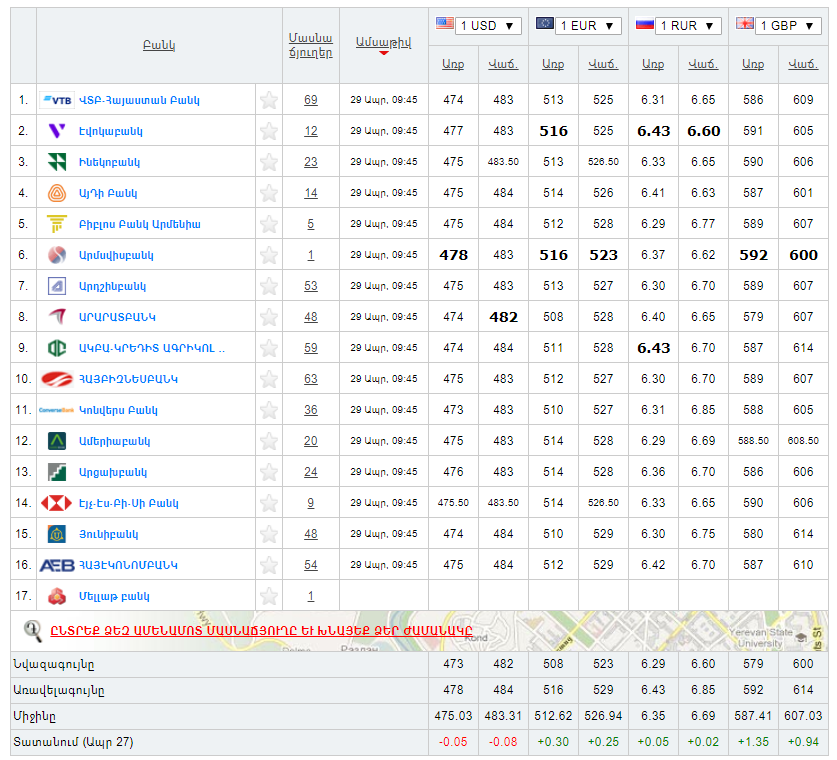Screen dimensions: 837x760
Task: Click the Inecobank green logo
Action: 57,162
